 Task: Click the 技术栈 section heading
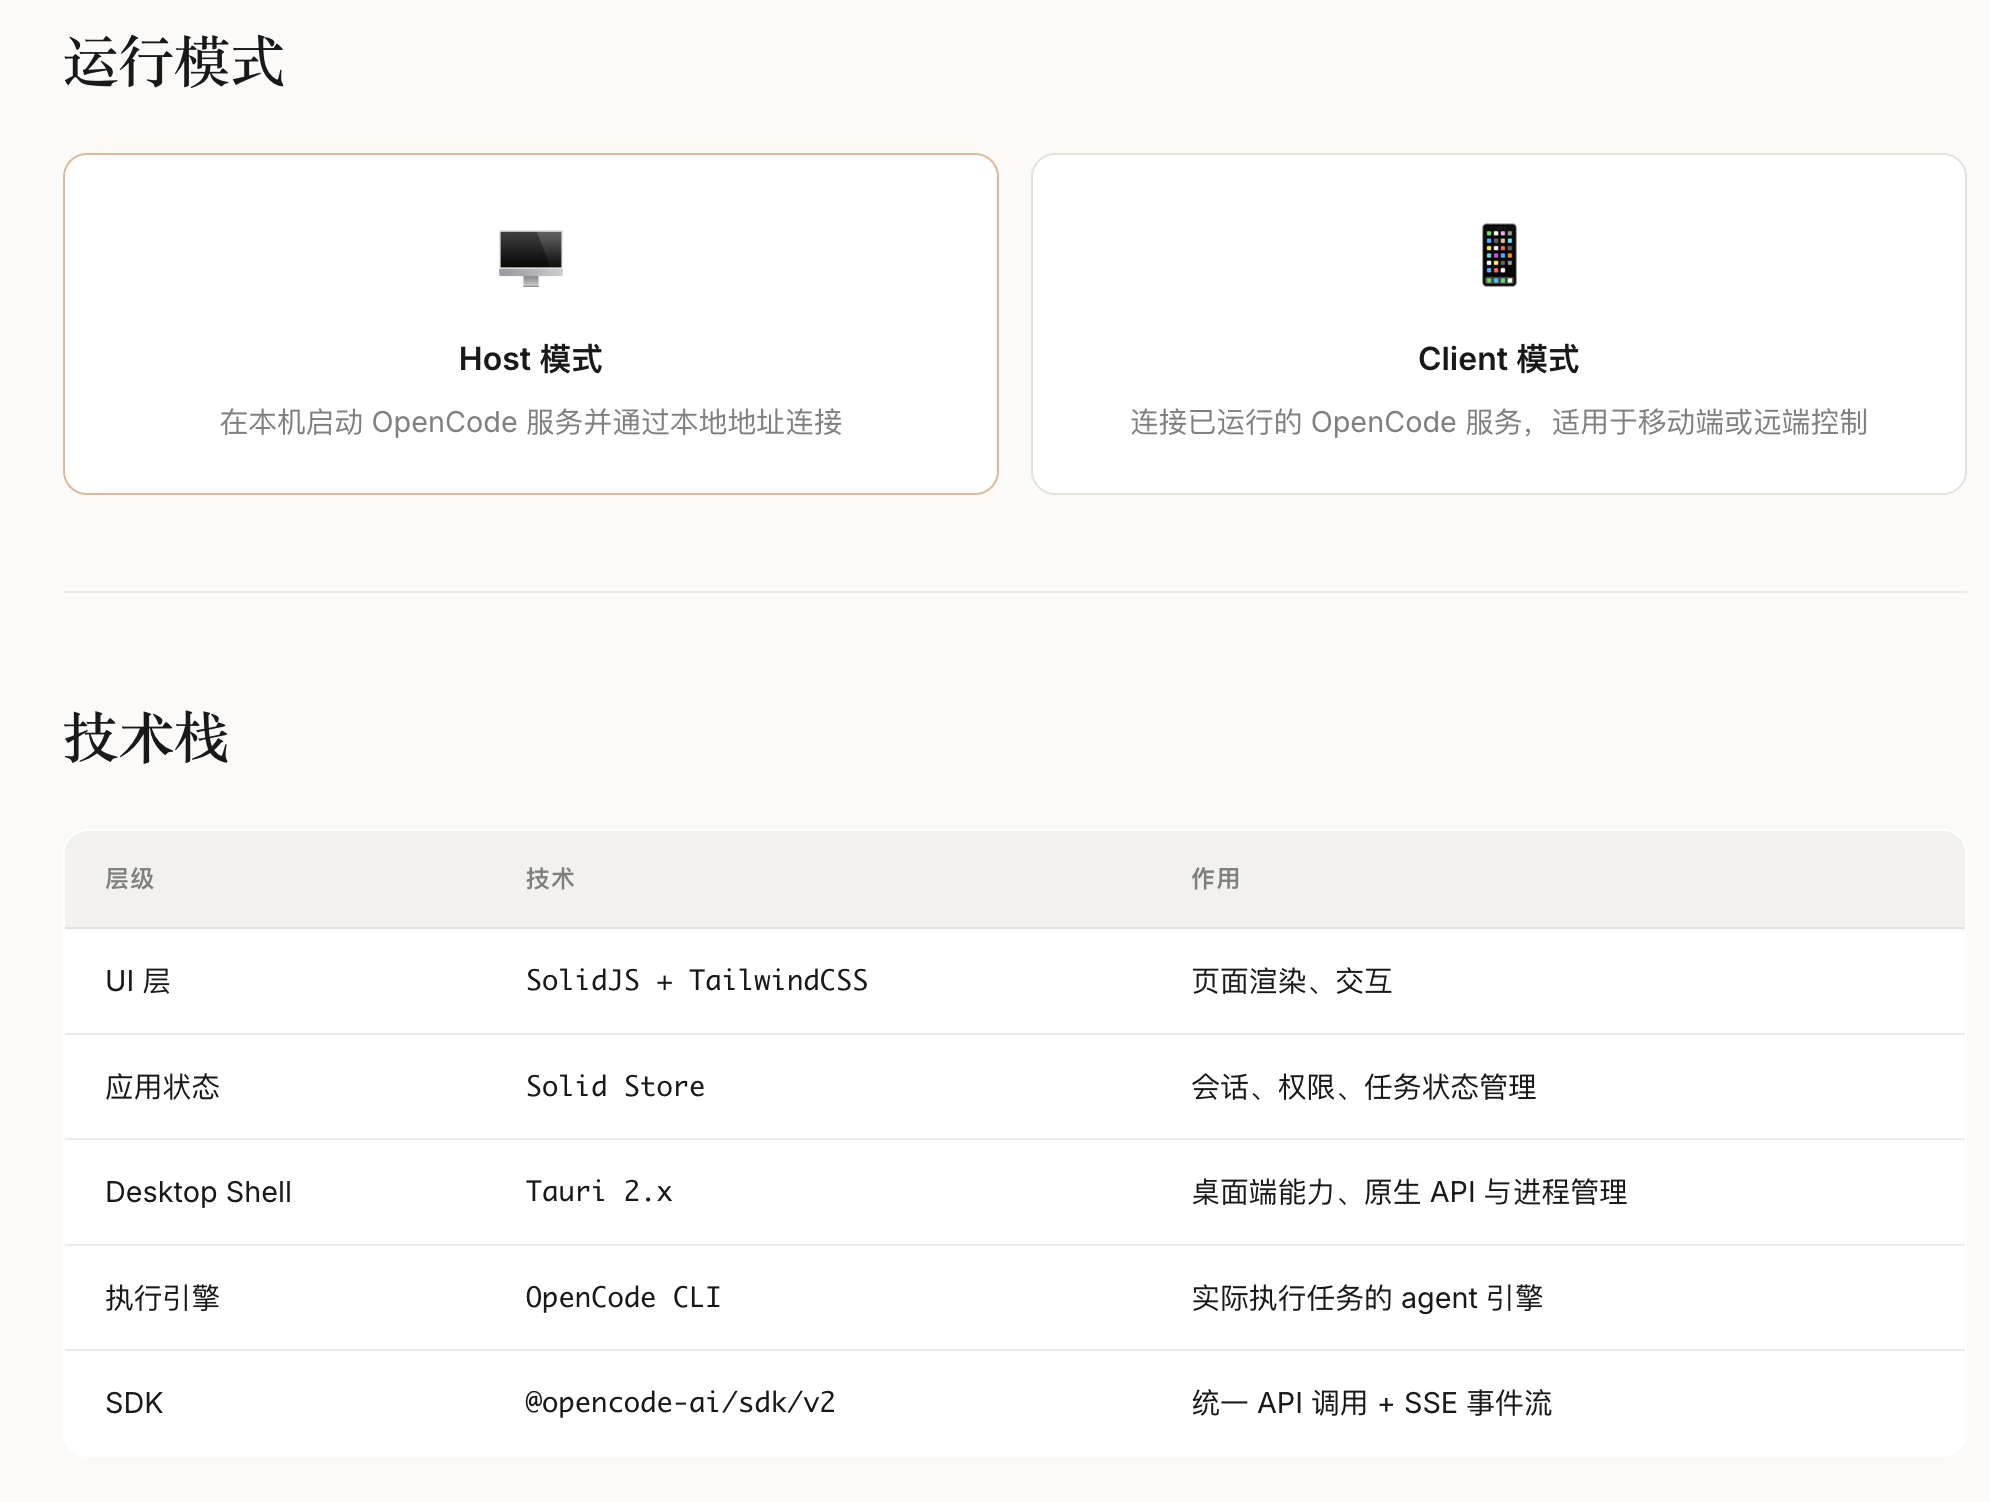147,738
